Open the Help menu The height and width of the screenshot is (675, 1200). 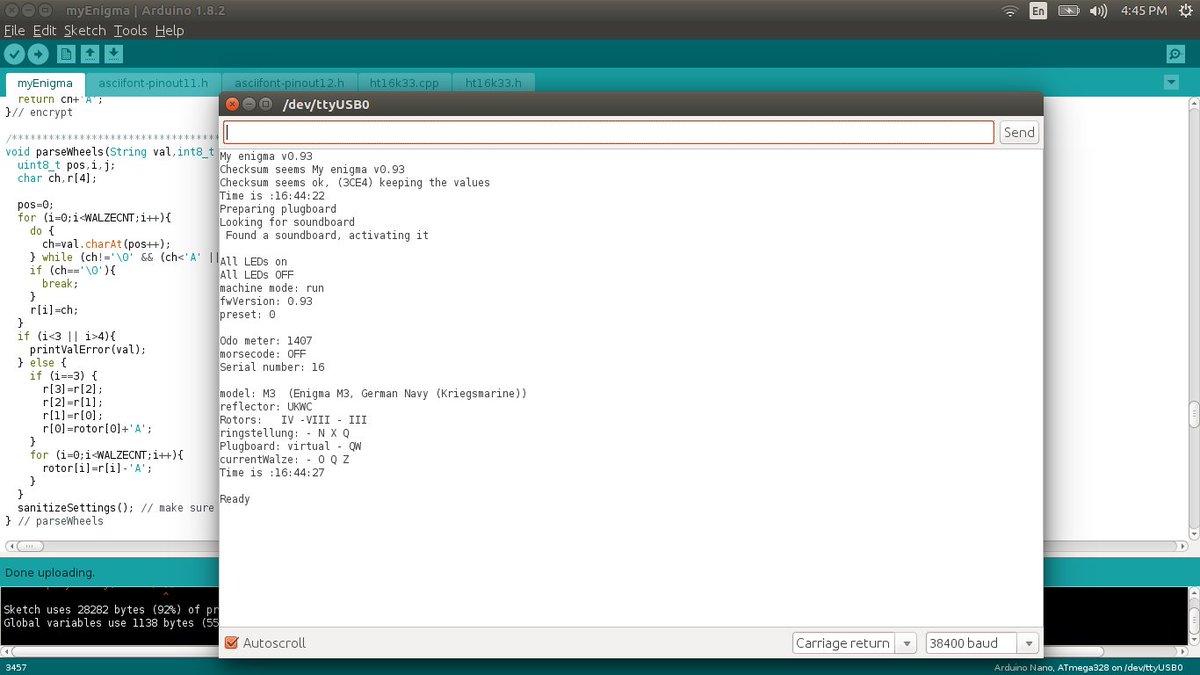click(169, 30)
